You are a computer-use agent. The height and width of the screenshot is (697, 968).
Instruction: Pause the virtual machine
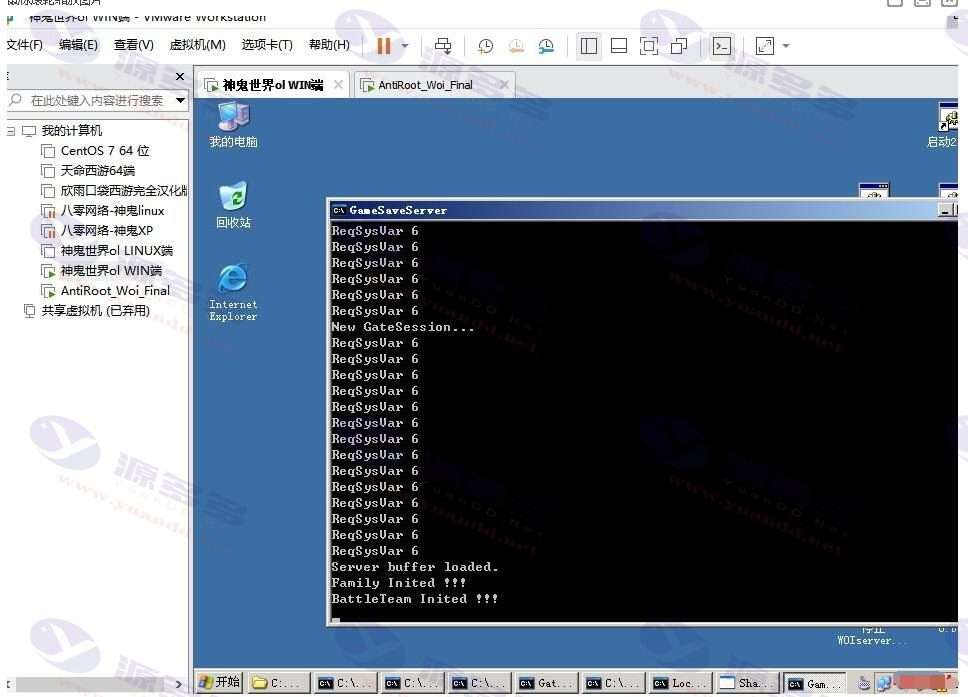[383, 46]
